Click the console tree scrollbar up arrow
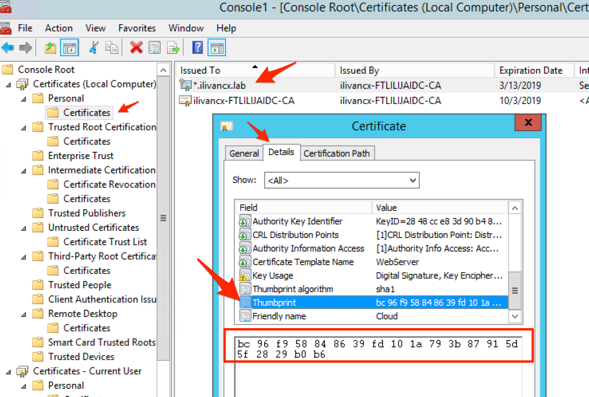The width and height of the screenshot is (589, 397). pyautogui.click(x=163, y=70)
